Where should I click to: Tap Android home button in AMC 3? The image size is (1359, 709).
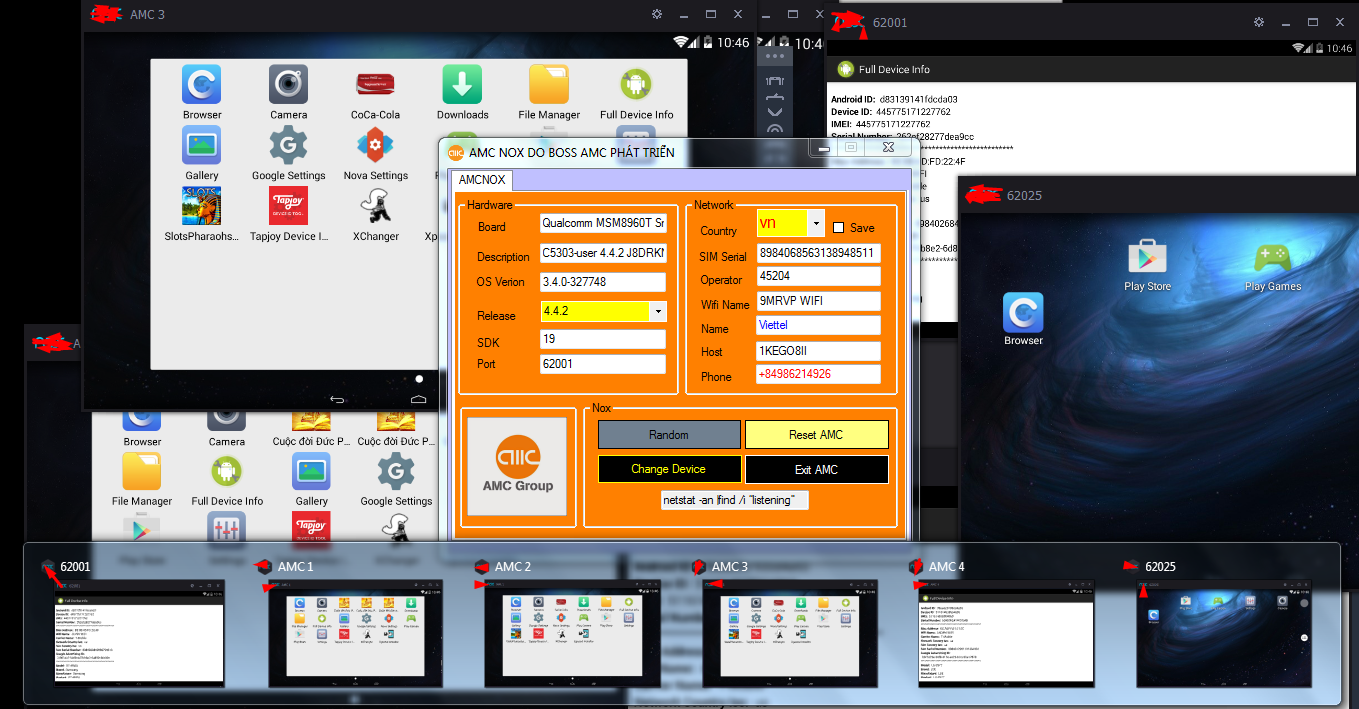coord(418,400)
